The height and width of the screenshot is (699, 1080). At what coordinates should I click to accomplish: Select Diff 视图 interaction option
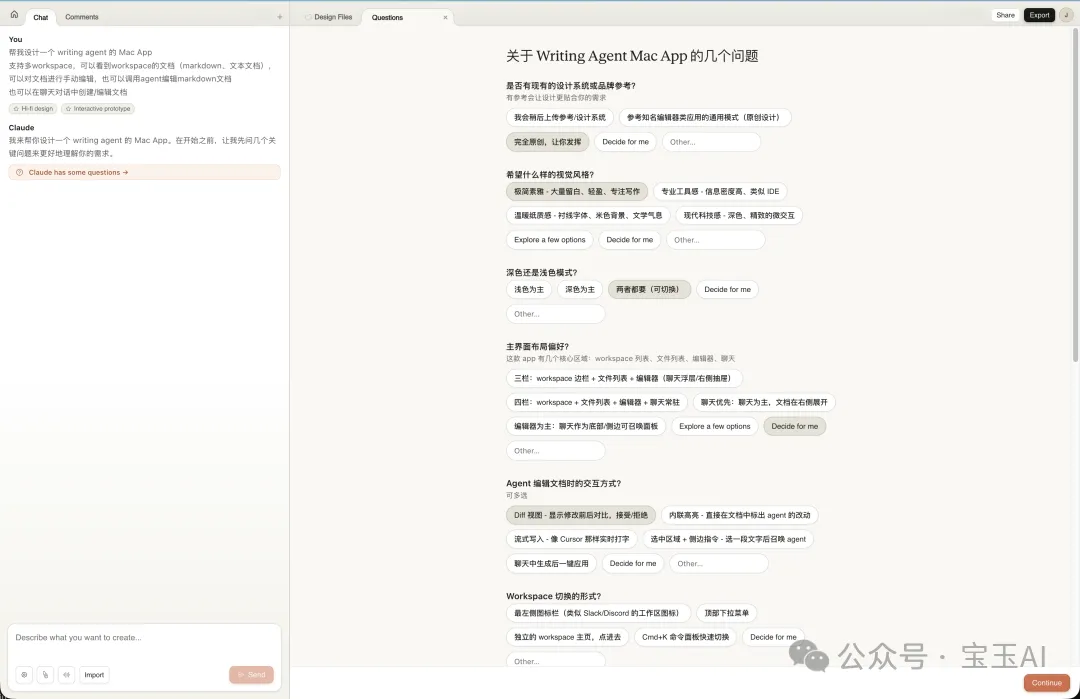(581, 515)
